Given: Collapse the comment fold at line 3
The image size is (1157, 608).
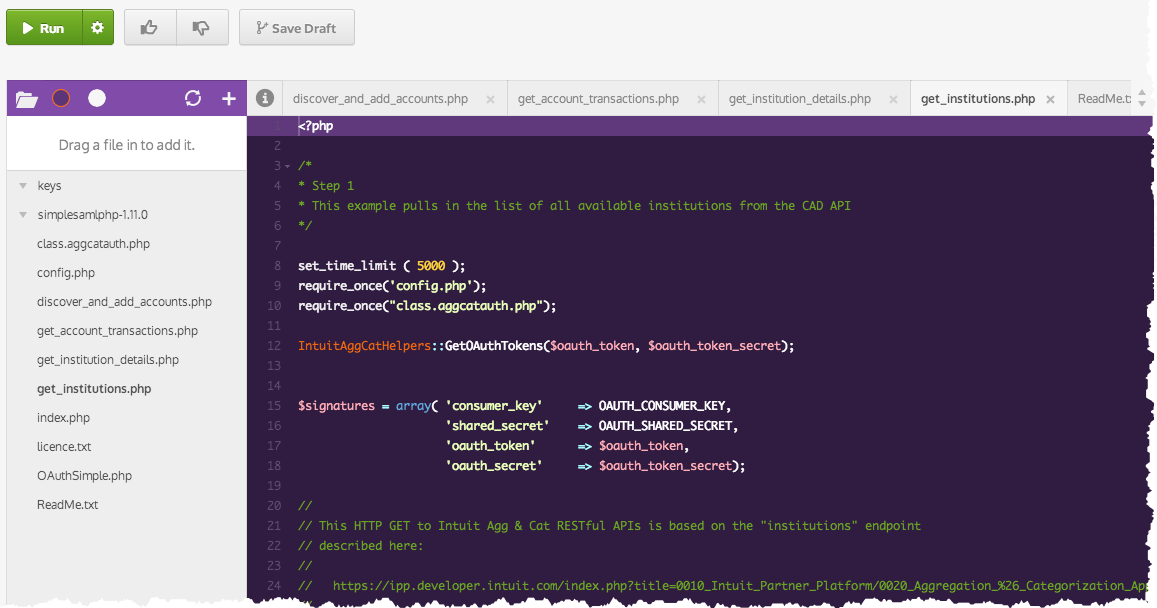Looking at the screenshot, I should point(288,166).
